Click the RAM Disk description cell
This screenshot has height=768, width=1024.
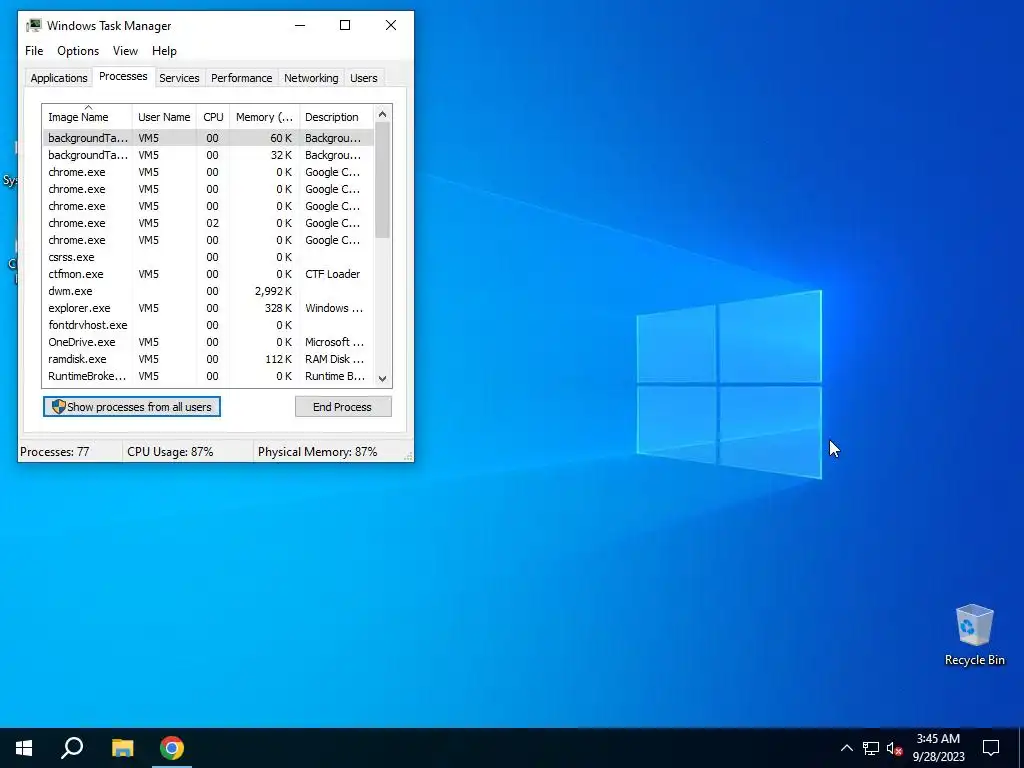pos(334,359)
